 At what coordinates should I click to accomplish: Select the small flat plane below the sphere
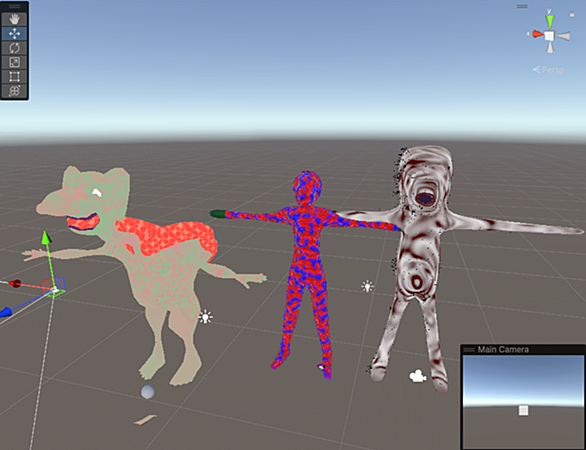(145, 420)
